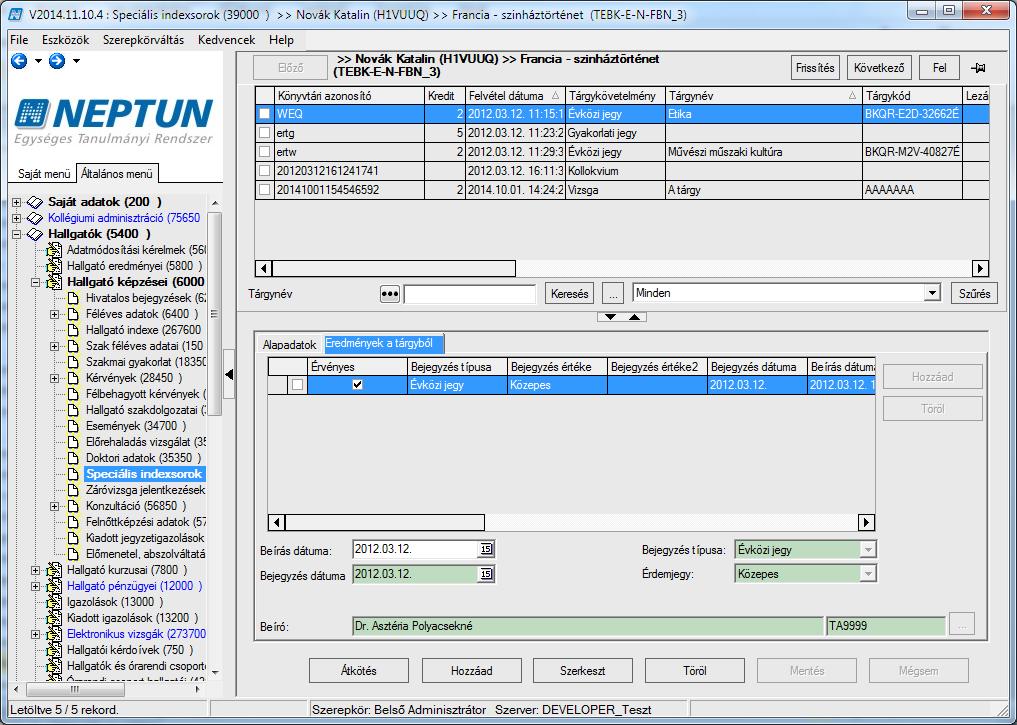Click the Szerkeszt button

(582, 671)
